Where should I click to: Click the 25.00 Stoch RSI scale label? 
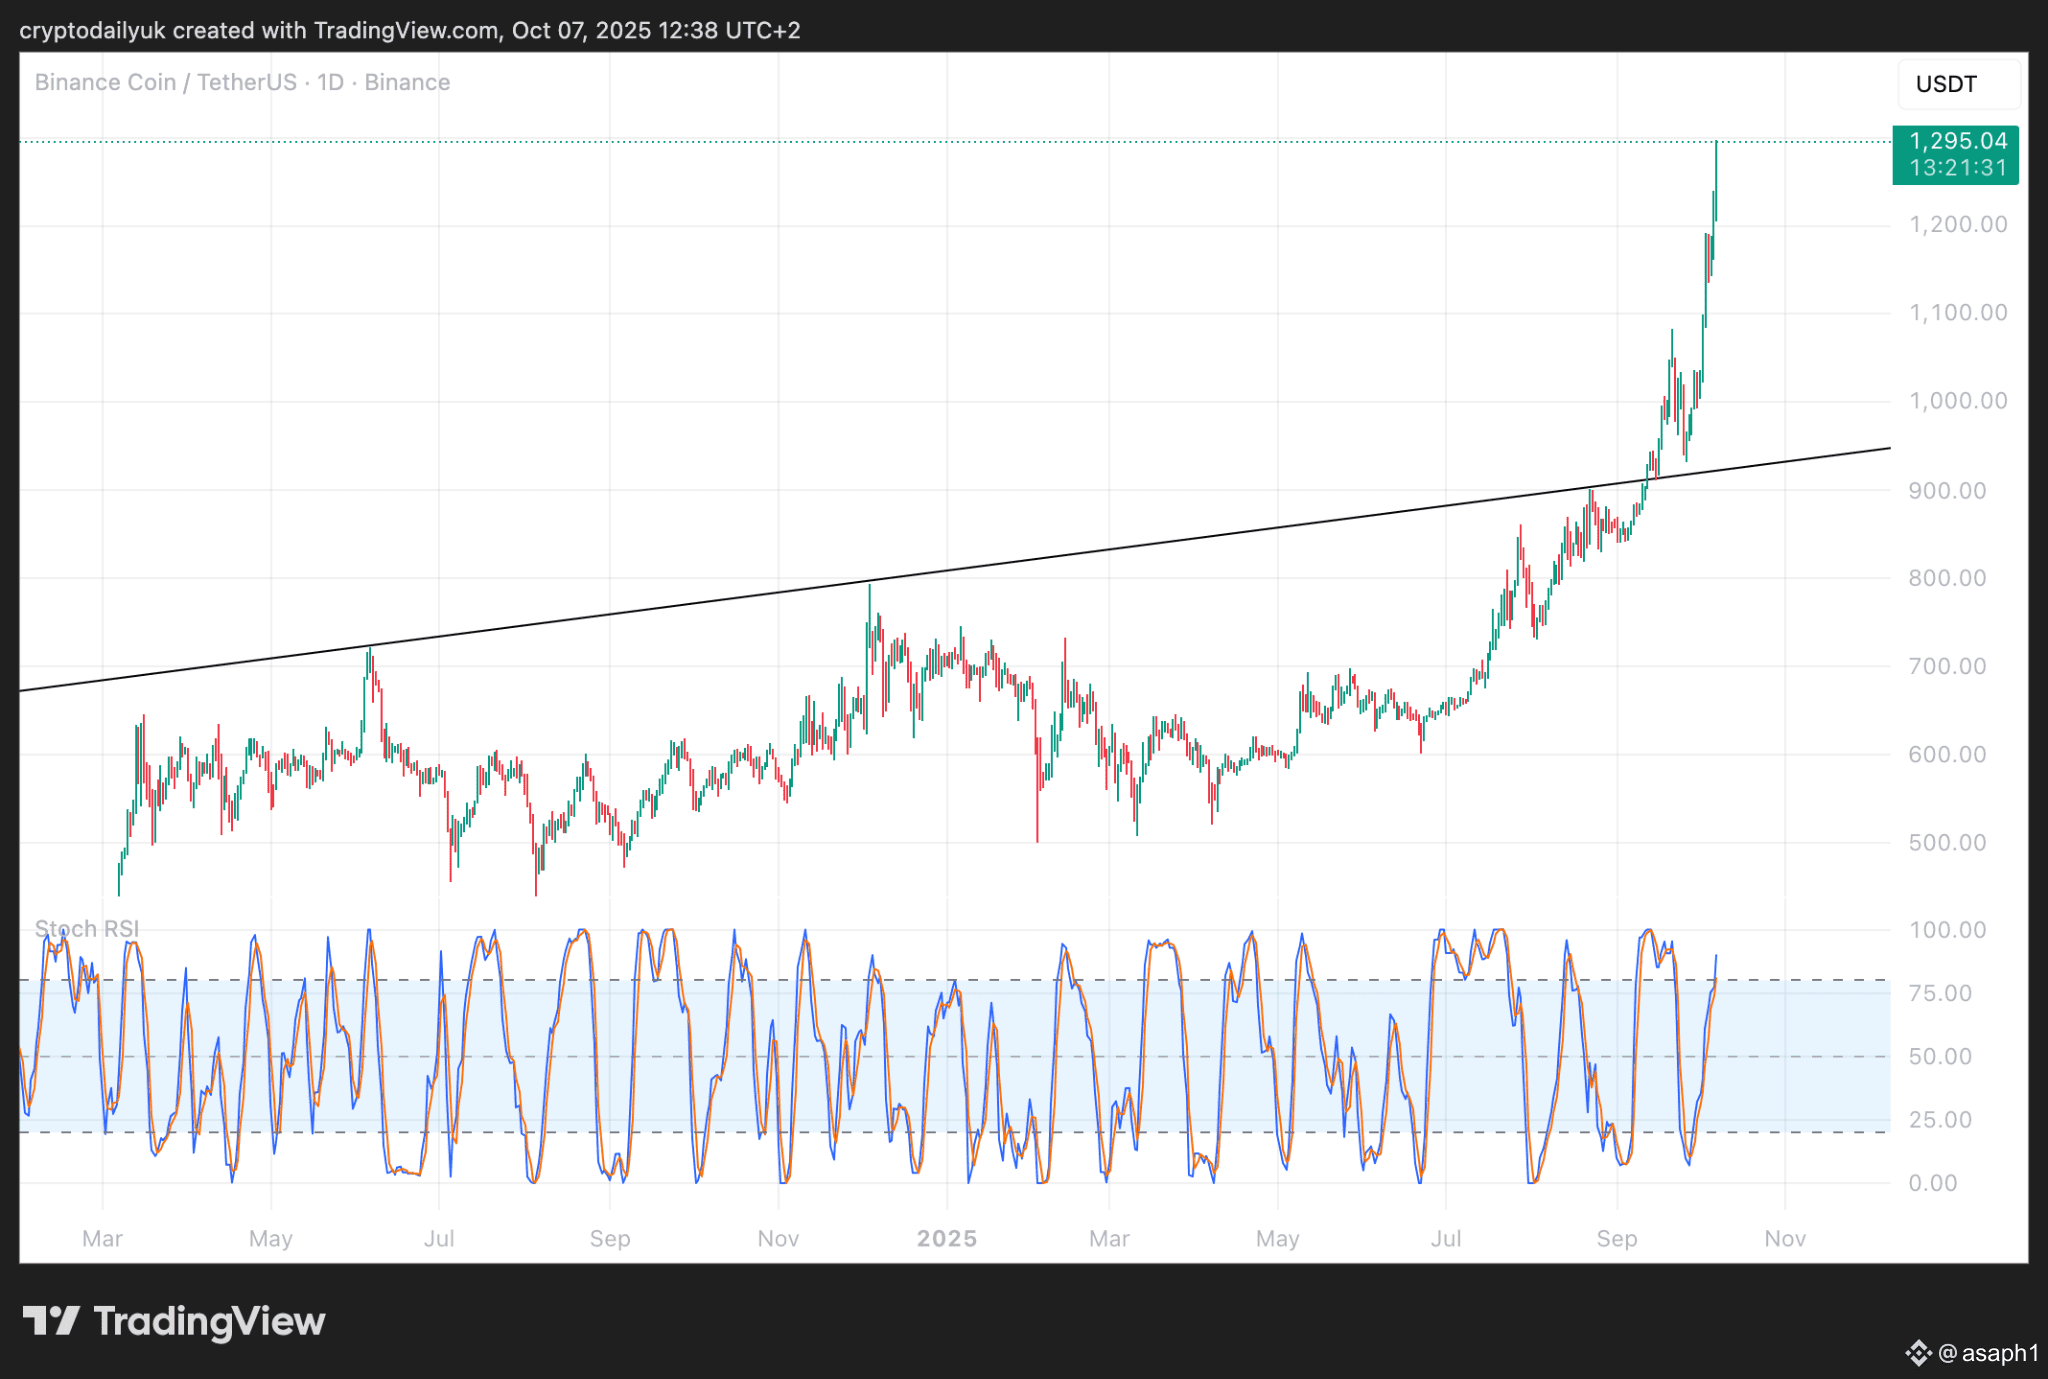(1940, 1120)
